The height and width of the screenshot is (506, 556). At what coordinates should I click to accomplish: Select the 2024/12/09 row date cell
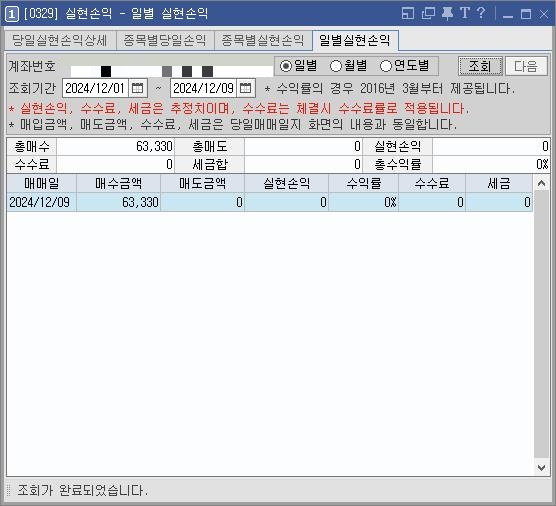[x=41, y=202]
